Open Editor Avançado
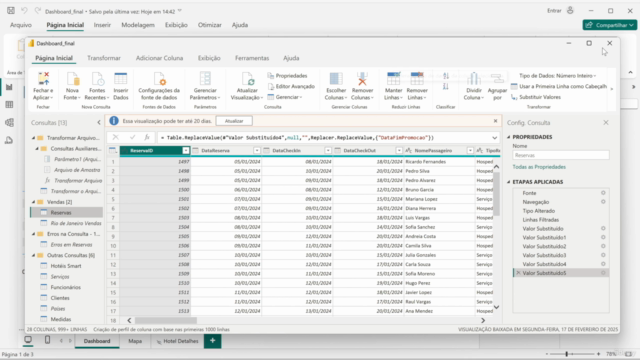Viewport: 640px width, 360px height. pyautogui.click(x=291, y=87)
